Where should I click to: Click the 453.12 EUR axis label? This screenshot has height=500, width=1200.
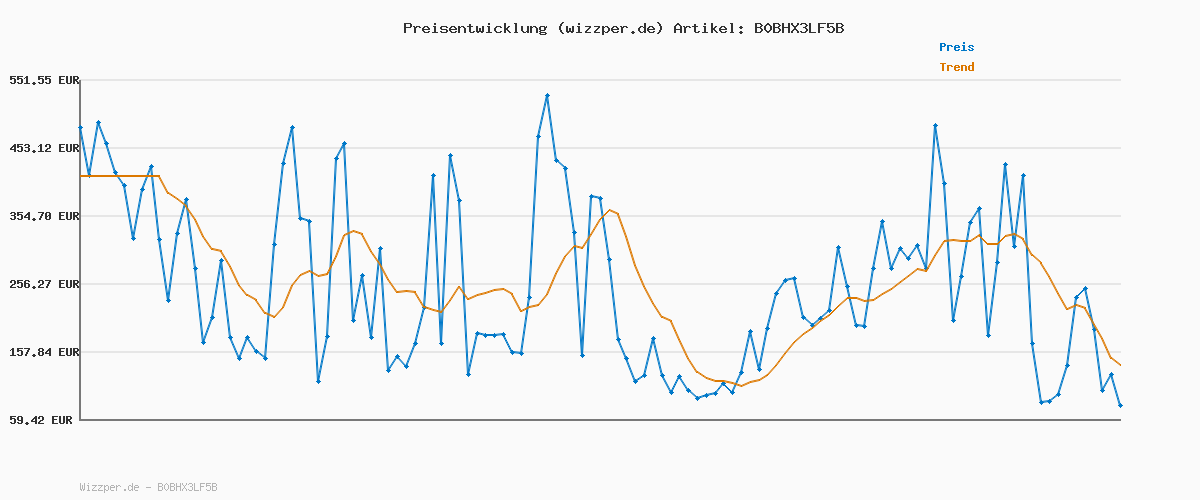point(43,148)
